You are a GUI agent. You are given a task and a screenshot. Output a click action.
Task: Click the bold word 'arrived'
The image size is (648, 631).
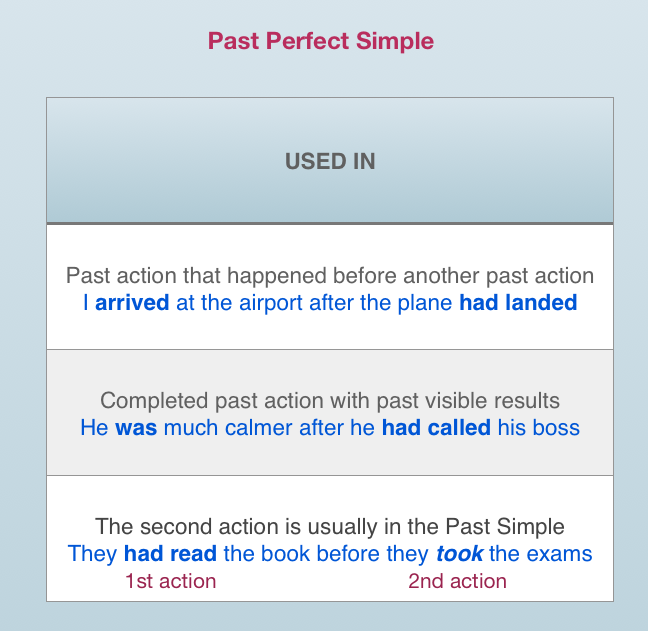(x=132, y=302)
